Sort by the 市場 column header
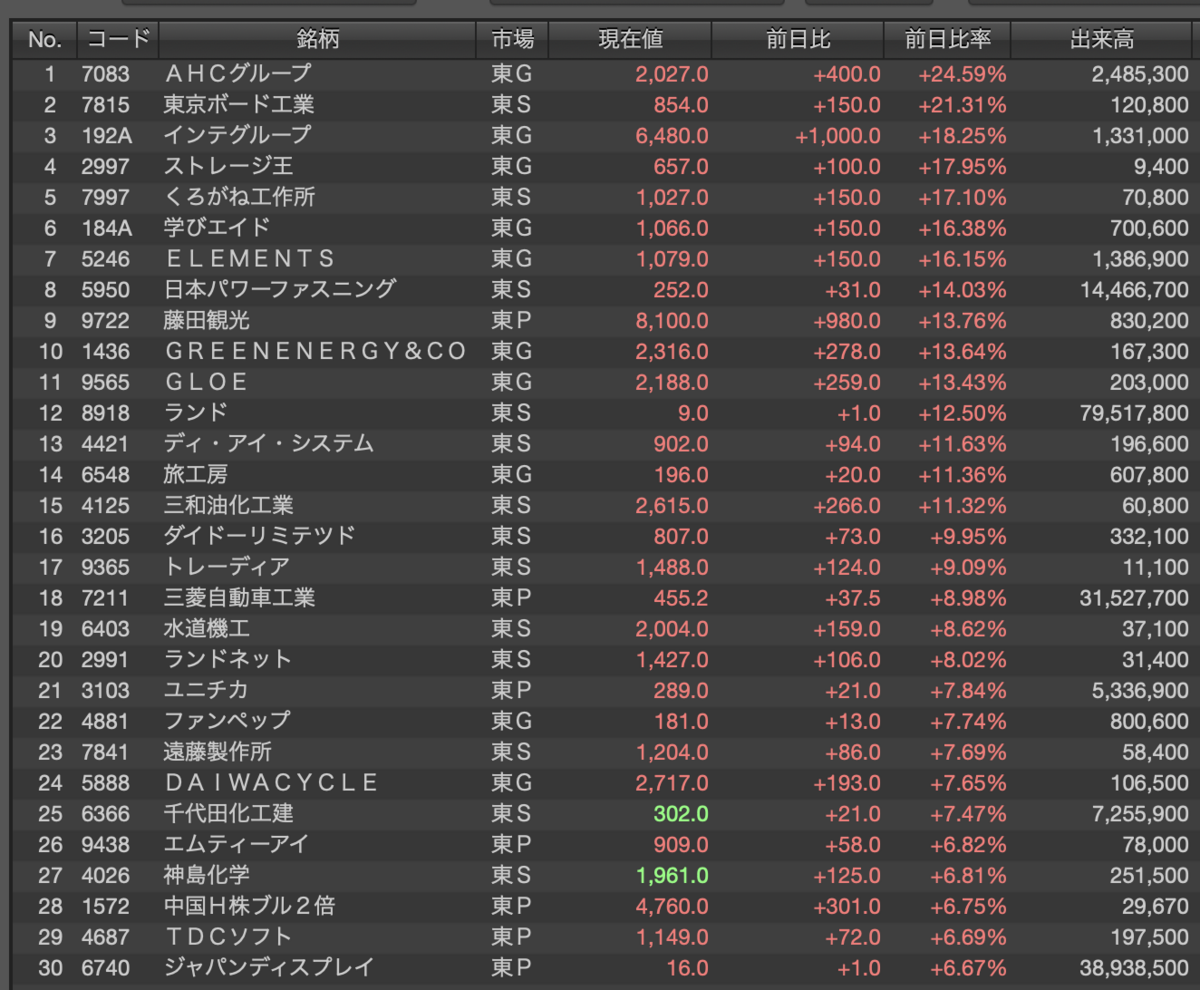Viewport: 1200px width, 990px height. coord(512,40)
